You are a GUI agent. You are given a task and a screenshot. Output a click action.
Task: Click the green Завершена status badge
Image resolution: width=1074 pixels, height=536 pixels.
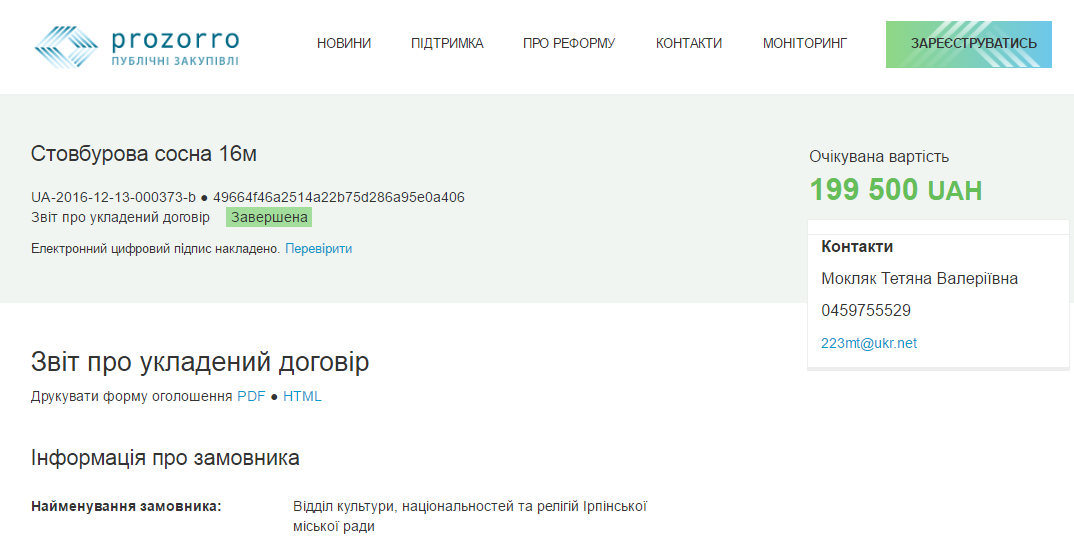click(x=269, y=217)
